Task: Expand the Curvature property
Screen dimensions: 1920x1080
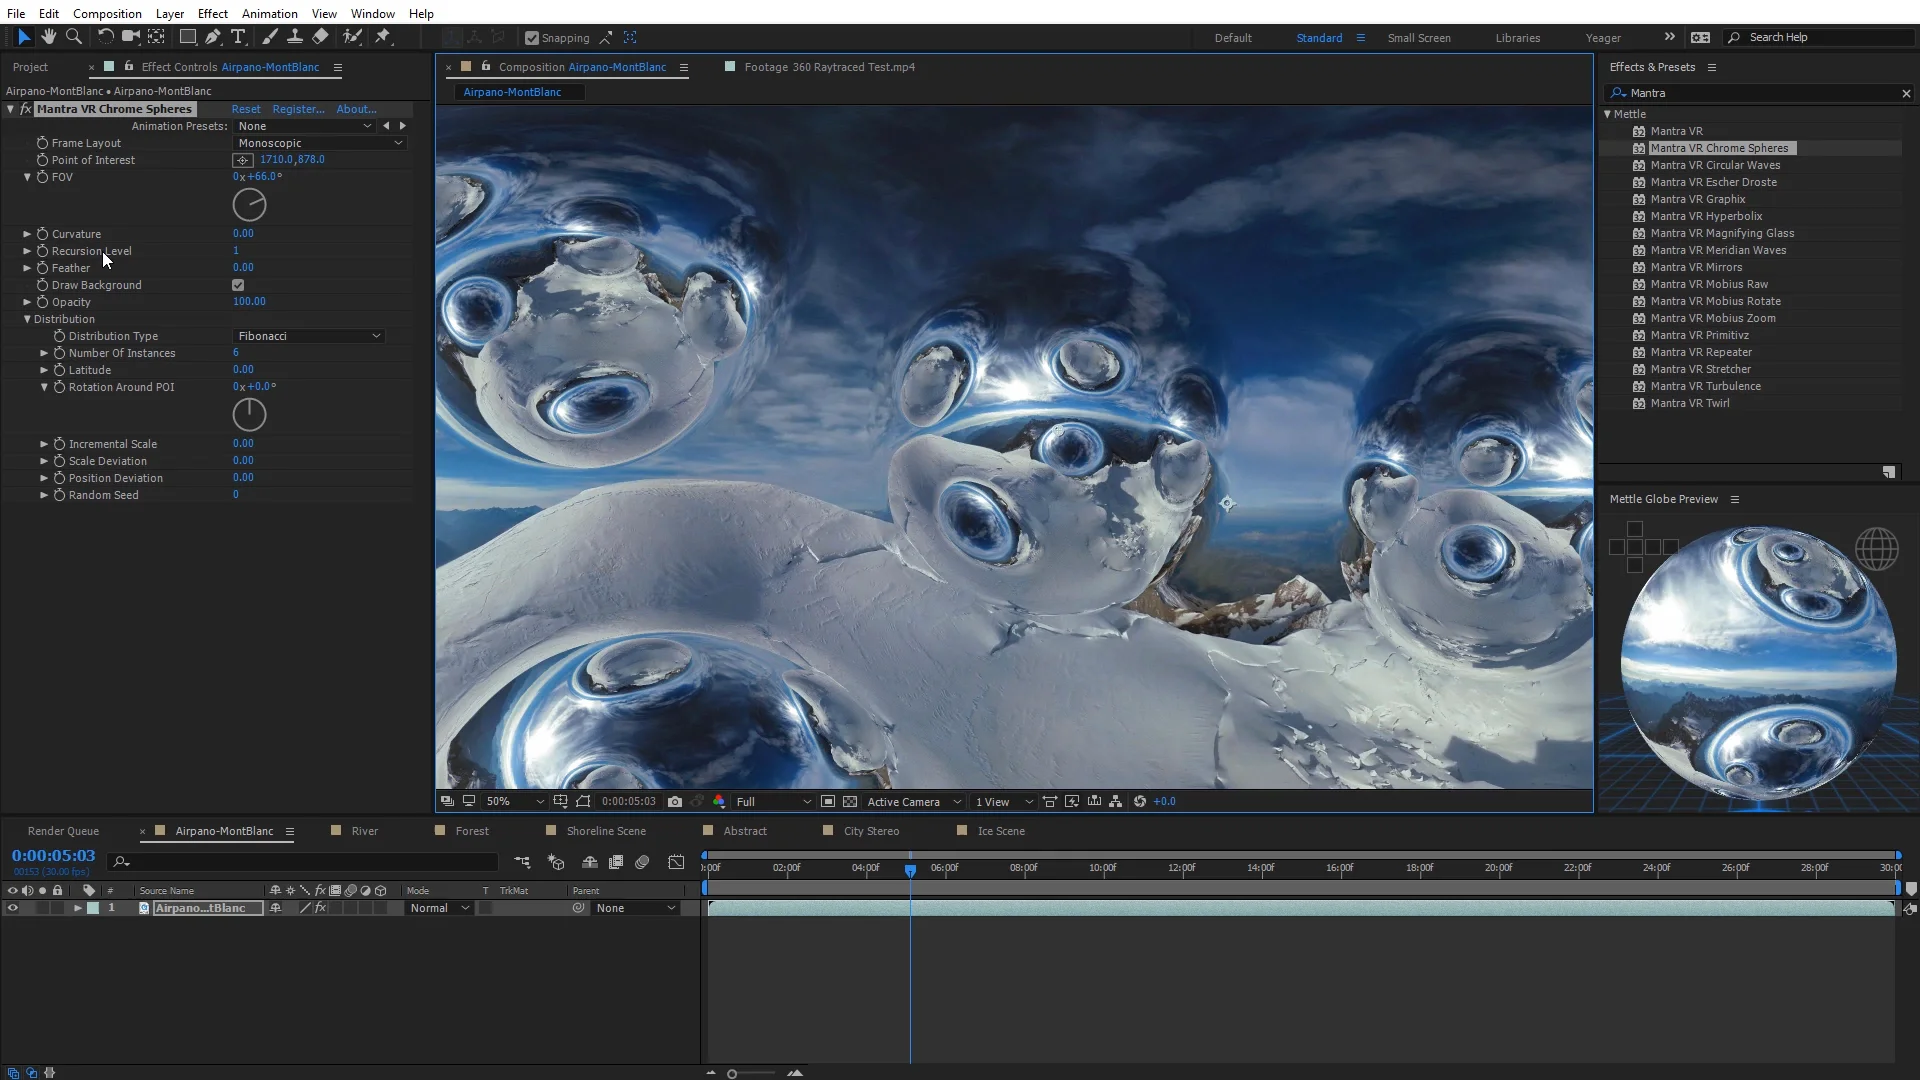Action: [x=27, y=234]
